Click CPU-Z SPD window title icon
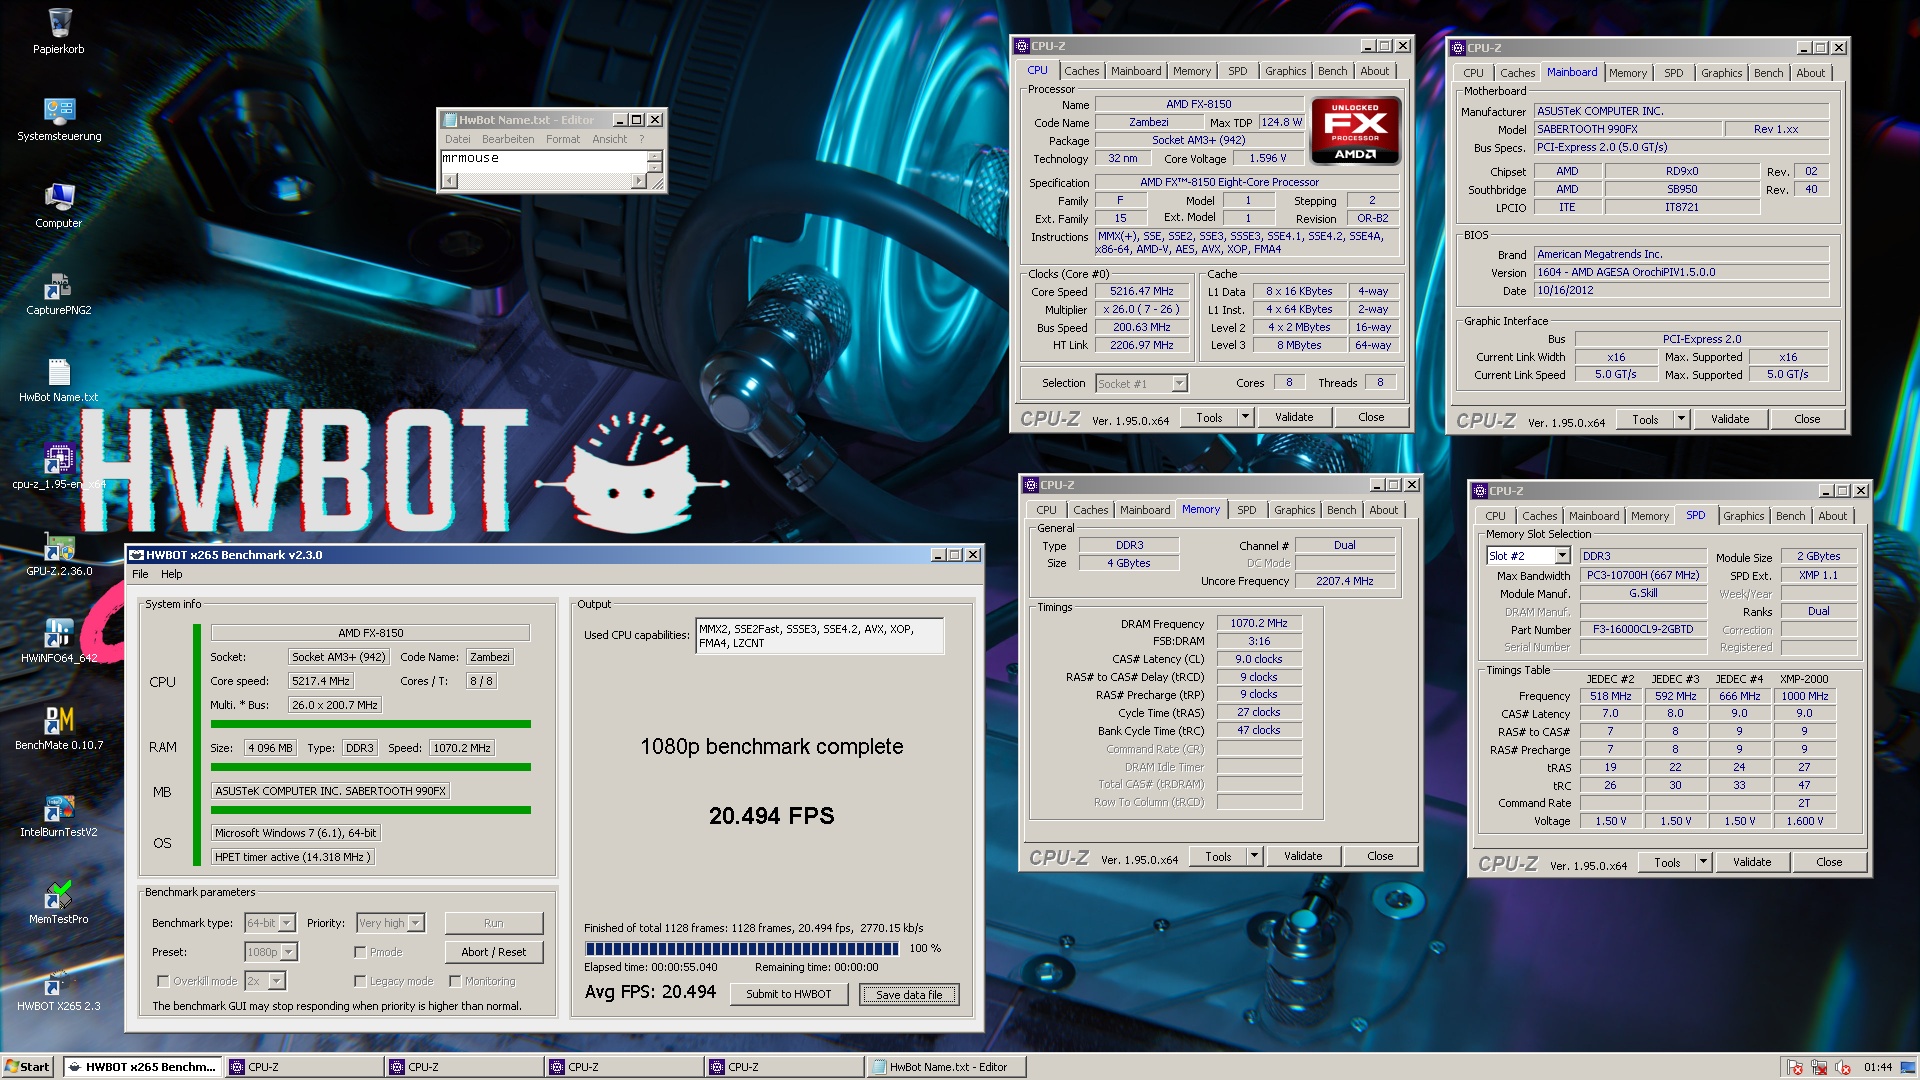This screenshot has width=1920, height=1080. click(x=1480, y=491)
